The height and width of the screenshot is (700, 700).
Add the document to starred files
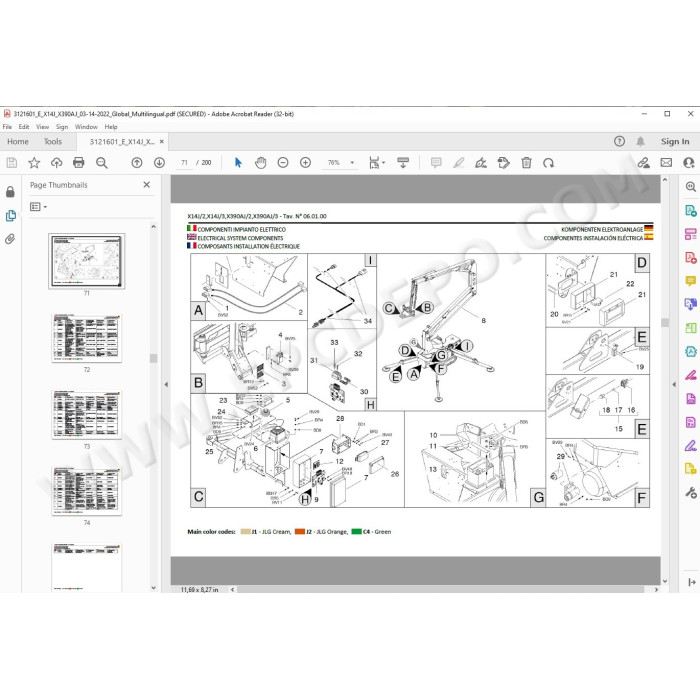34,163
